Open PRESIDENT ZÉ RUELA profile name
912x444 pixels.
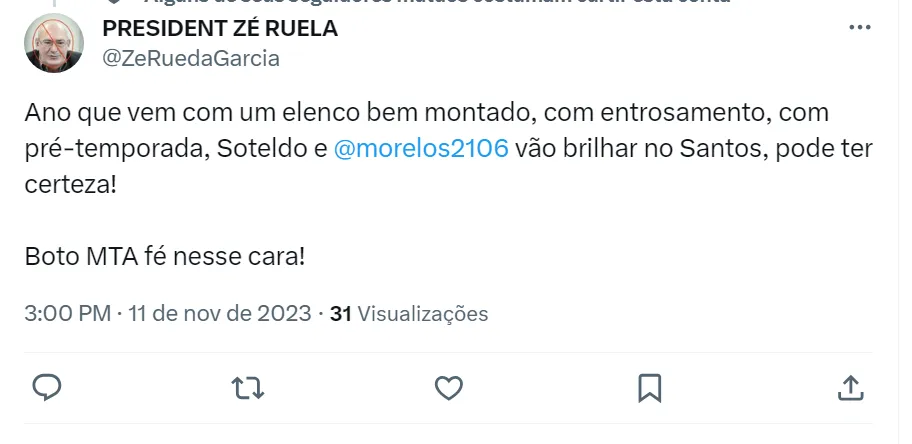tap(220, 29)
